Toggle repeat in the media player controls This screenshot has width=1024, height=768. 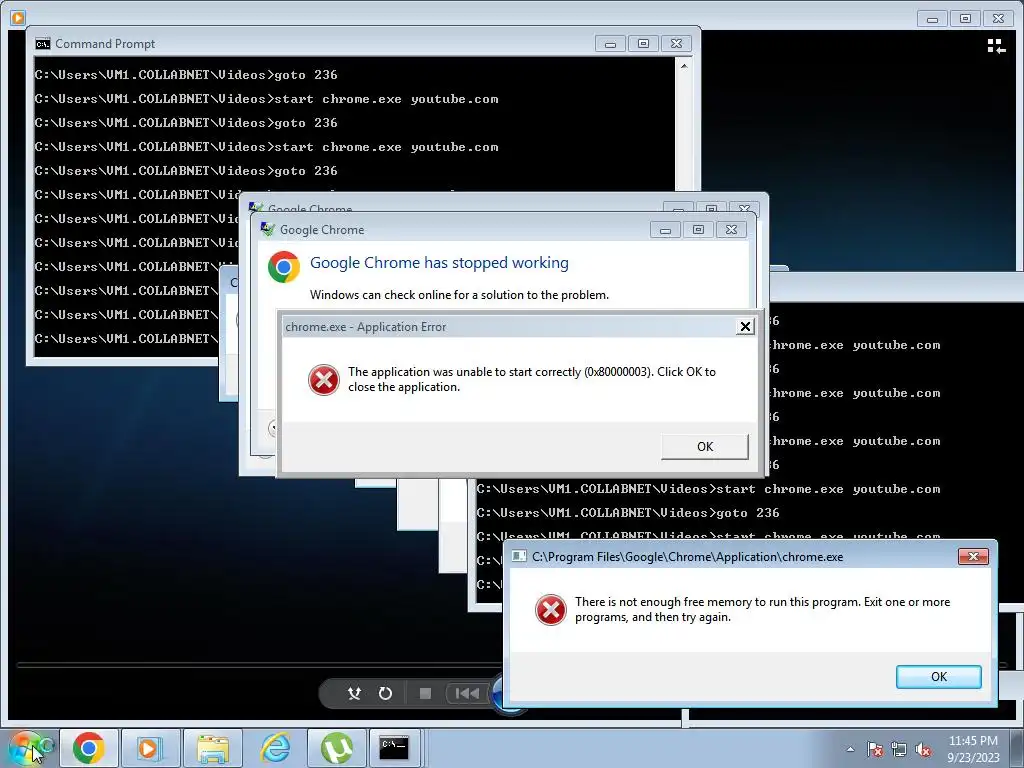click(x=385, y=693)
